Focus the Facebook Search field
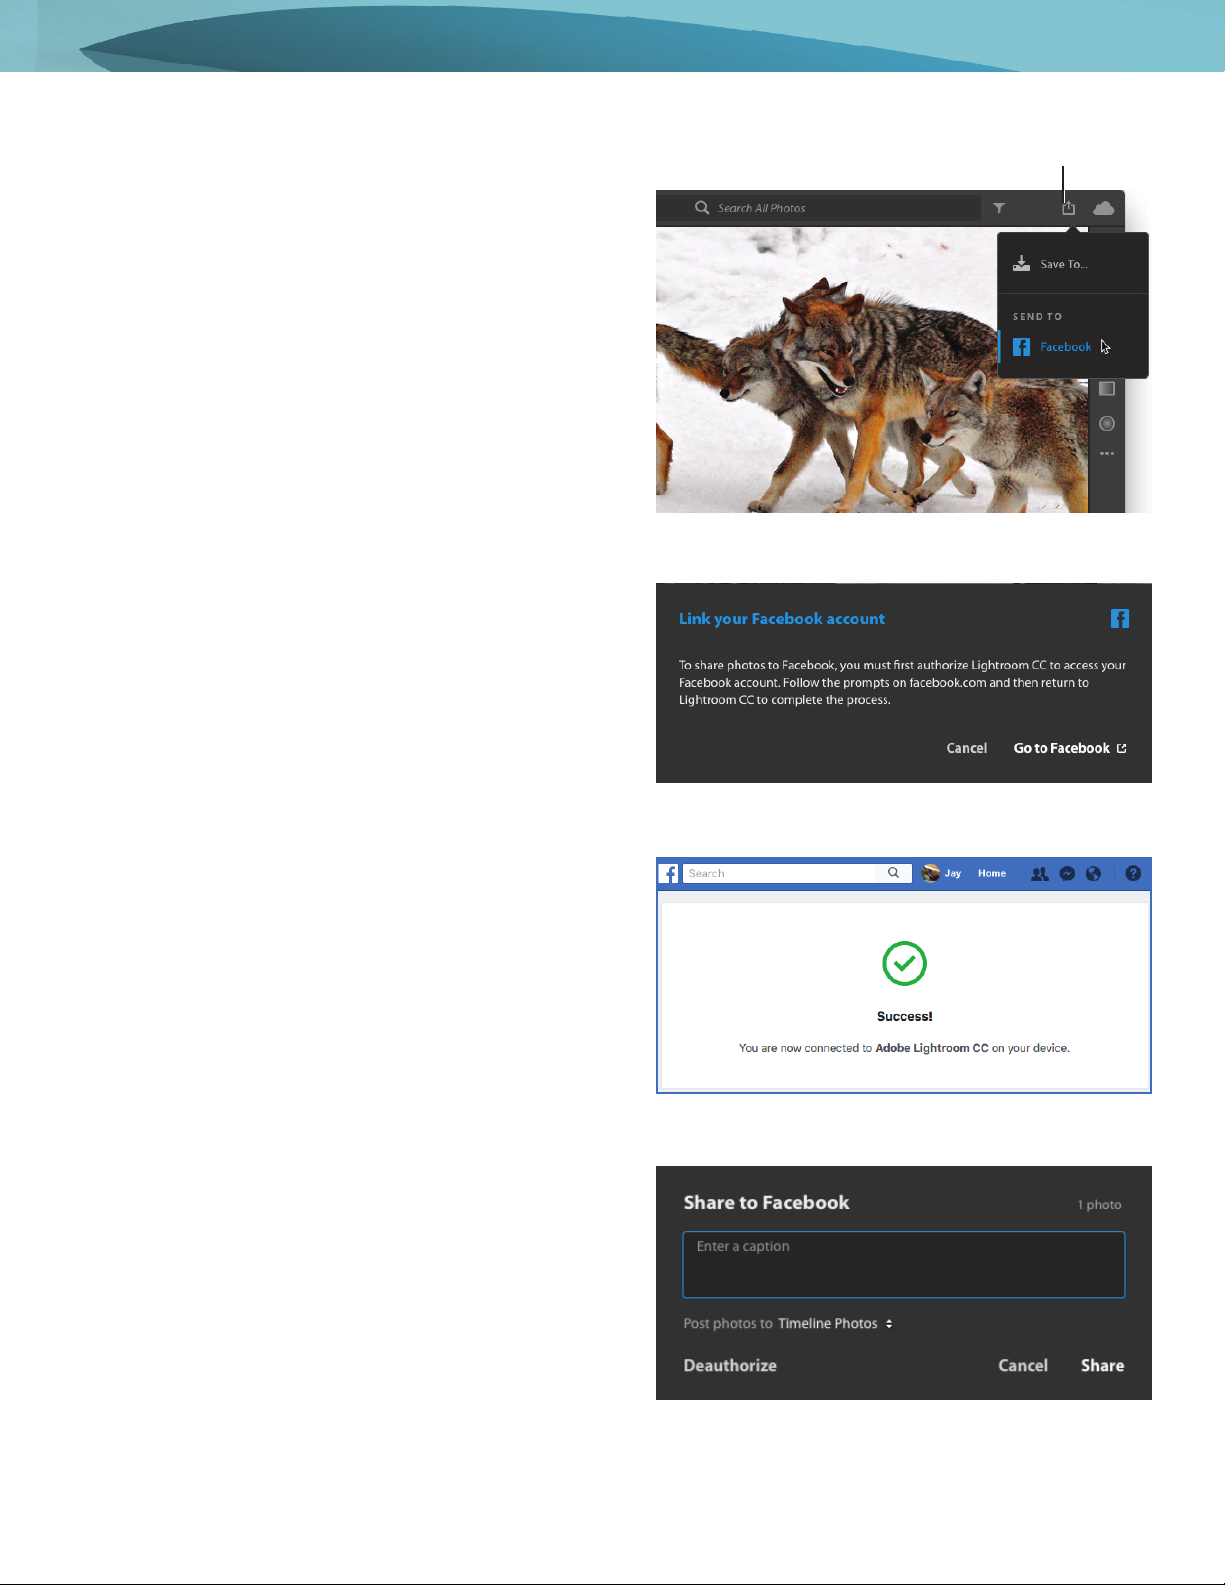1225x1585 pixels. tap(780, 873)
